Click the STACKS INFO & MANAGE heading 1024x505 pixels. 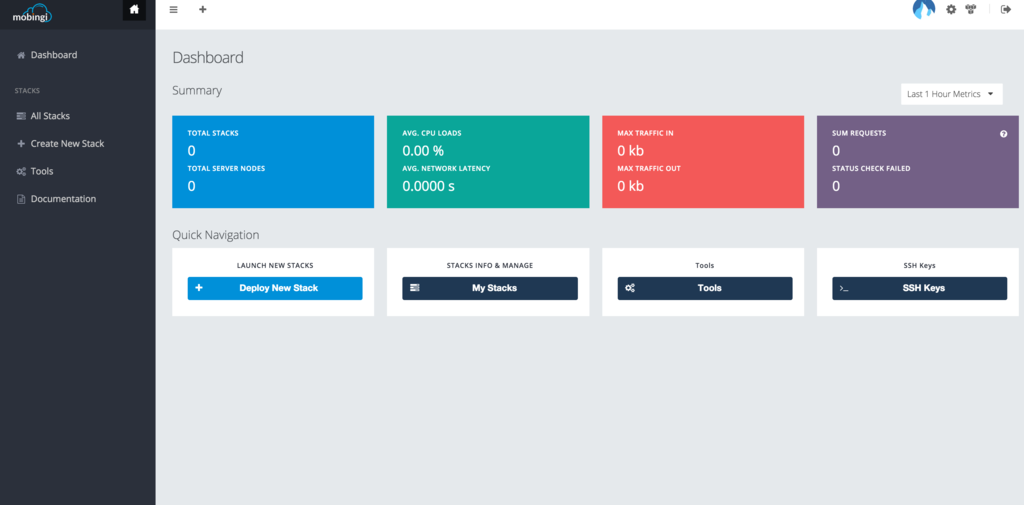pos(490,266)
